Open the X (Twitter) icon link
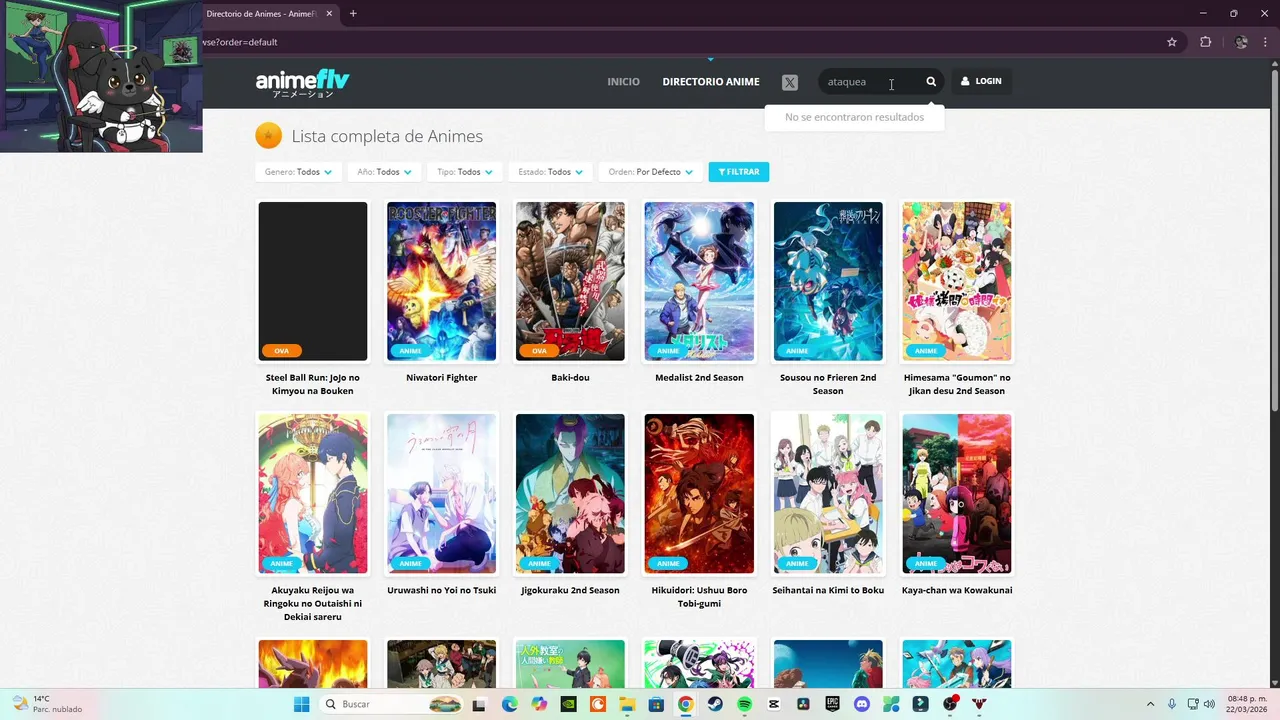This screenshot has width=1280, height=720. 790,82
